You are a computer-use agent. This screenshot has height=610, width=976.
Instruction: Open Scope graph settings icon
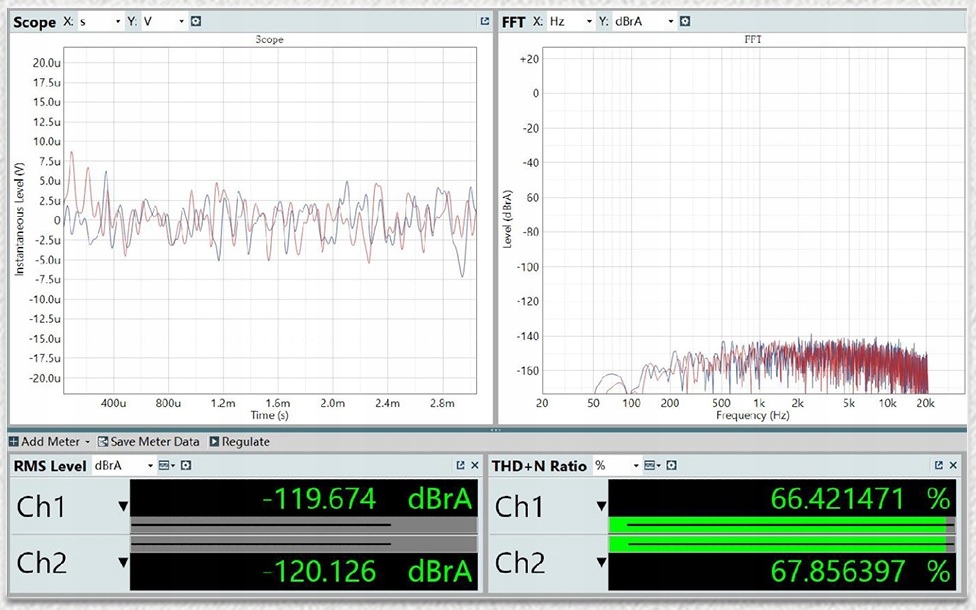click(x=195, y=21)
